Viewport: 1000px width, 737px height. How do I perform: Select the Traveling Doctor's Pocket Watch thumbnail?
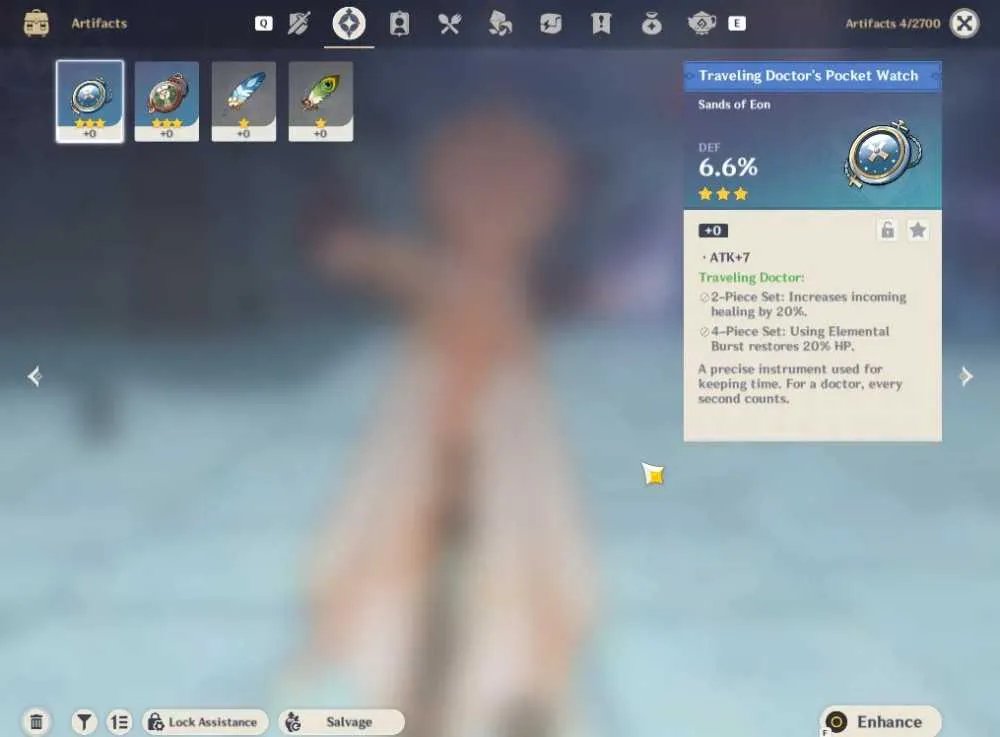pos(90,101)
